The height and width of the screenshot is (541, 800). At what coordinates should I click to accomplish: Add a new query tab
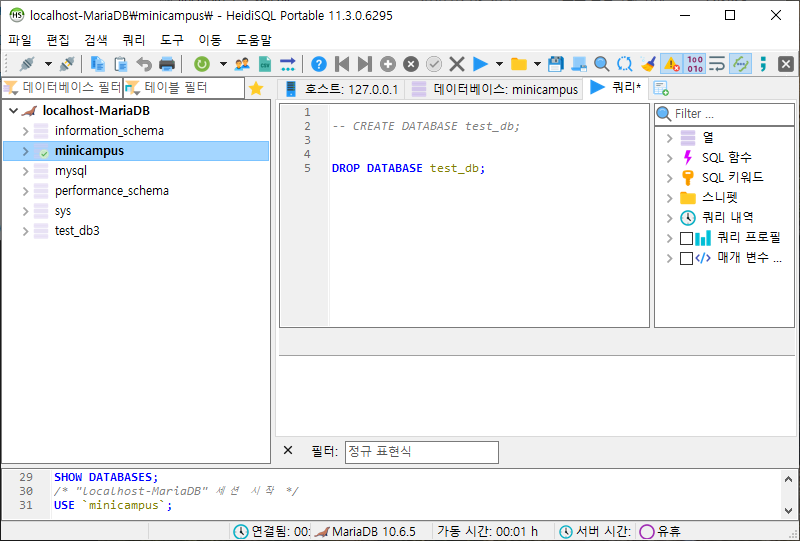tap(661, 89)
